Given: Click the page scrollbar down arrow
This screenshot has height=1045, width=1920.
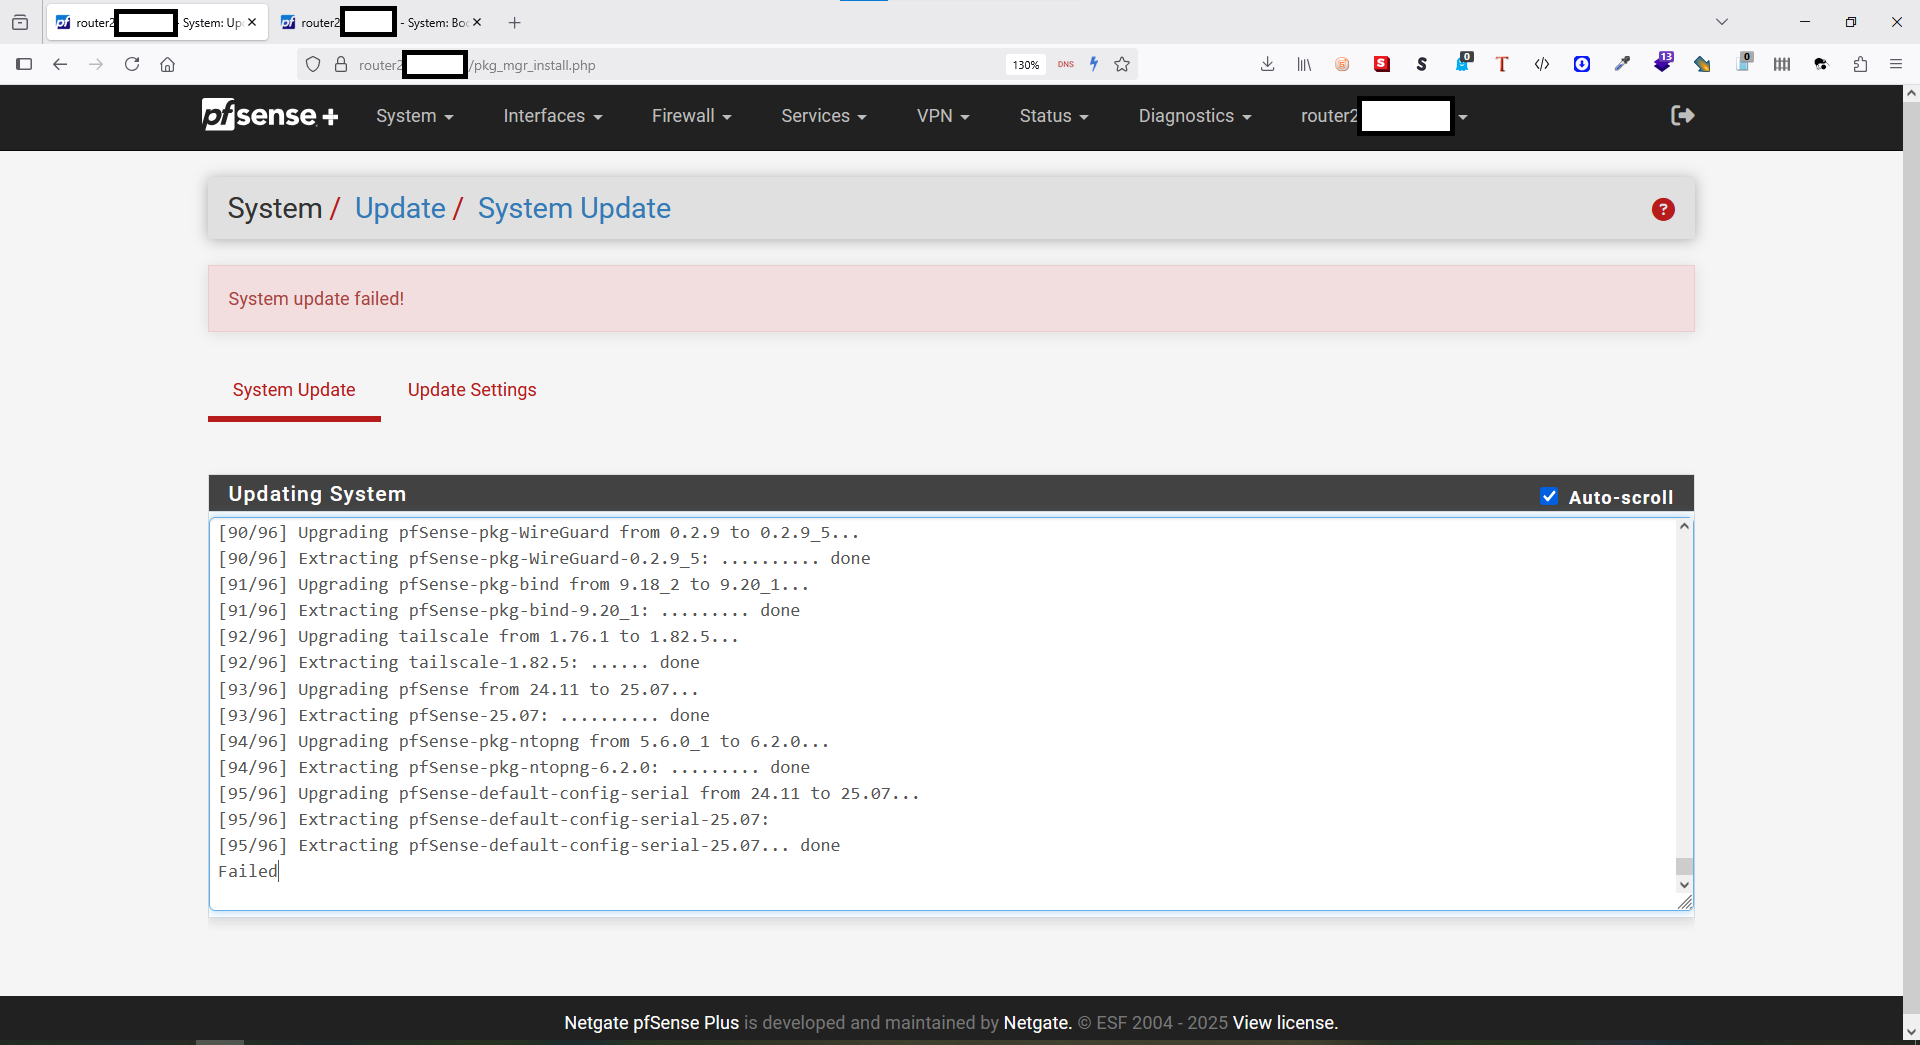Looking at the screenshot, I should click(x=1911, y=1032).
